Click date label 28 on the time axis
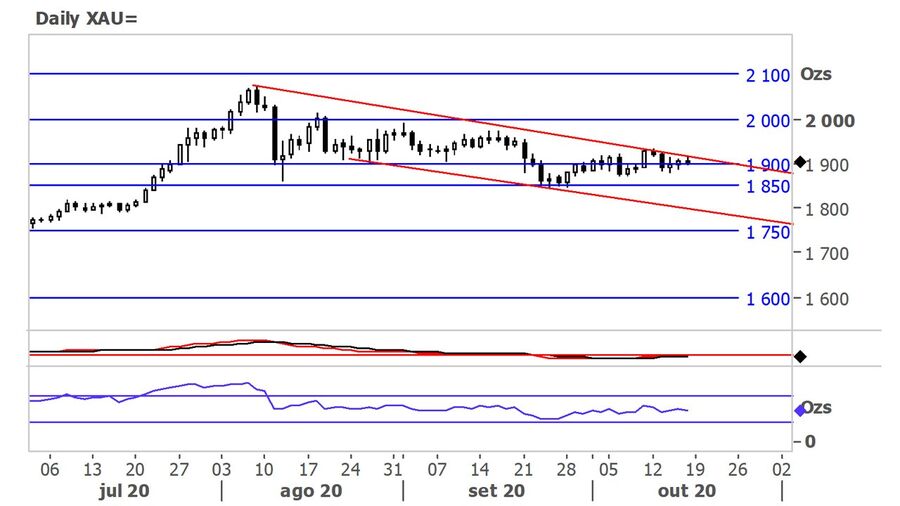 (566, 469)
